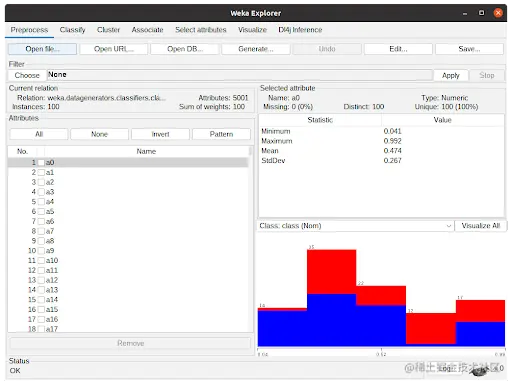Viewport: 512px width, 385px height.
Task: Click the Generate... button
Action: (256, 49)
